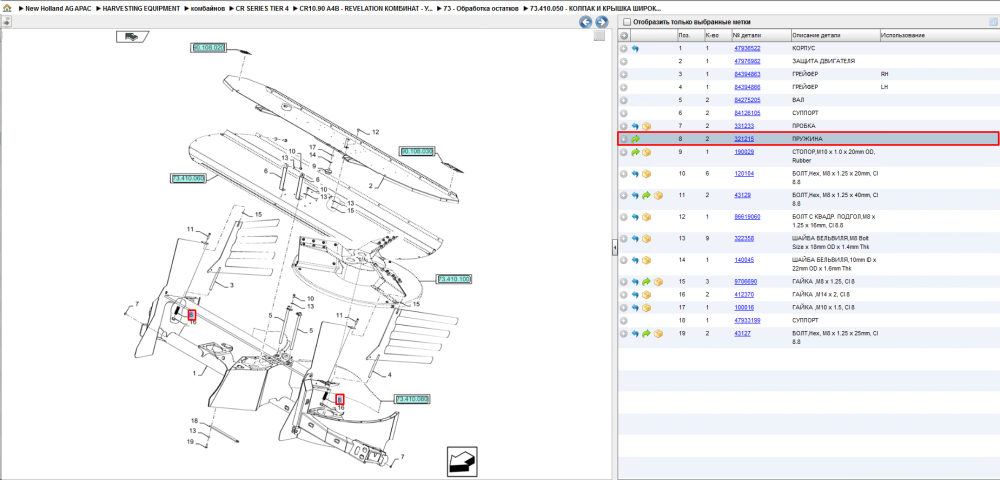This screenshot has height=480, width=1000.
Task: Collapse parts list using the splitter arrow
Action: point(614,247)
